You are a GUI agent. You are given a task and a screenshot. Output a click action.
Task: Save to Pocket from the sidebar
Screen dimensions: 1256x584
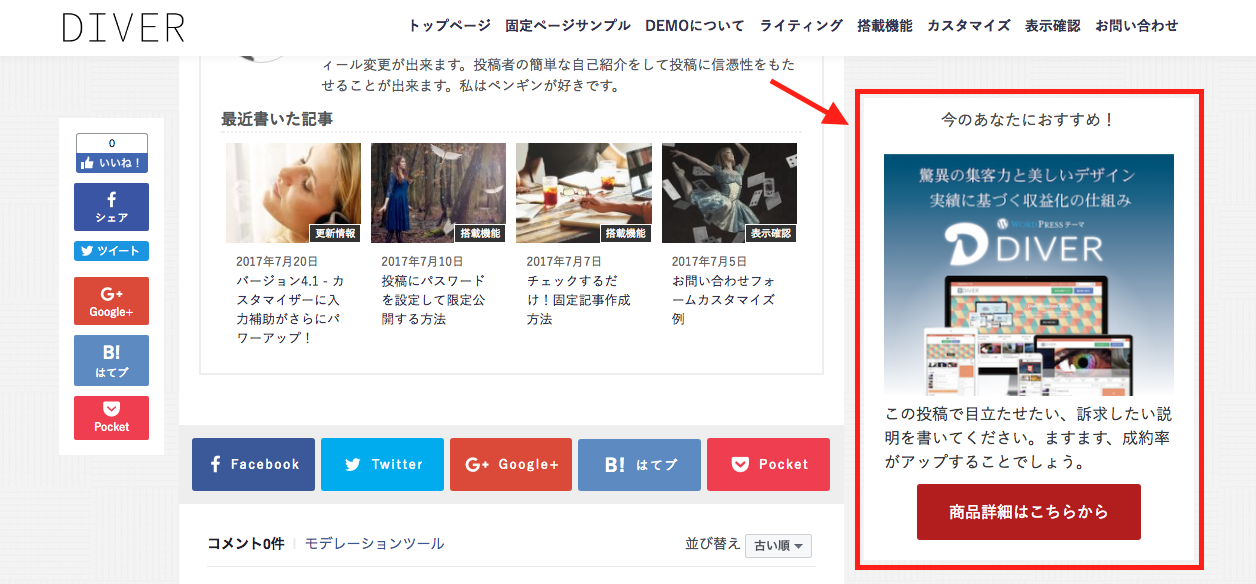point(111,417)
